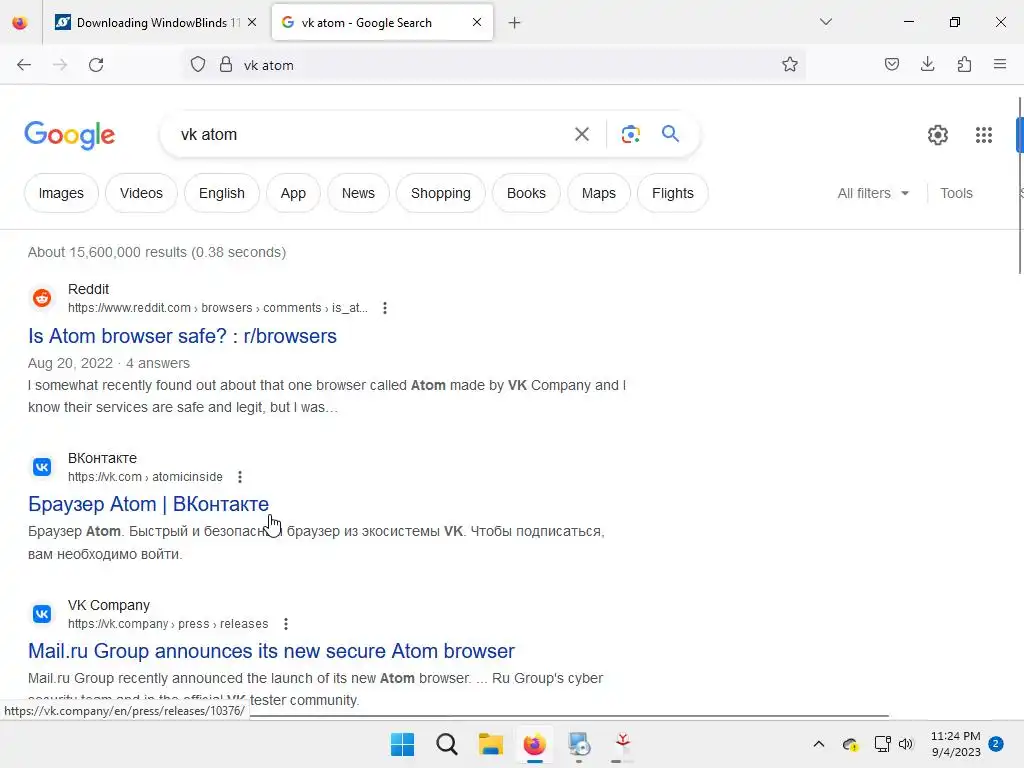Open more options for Reddit result
1024x768 pixels.
coord(385,308)
